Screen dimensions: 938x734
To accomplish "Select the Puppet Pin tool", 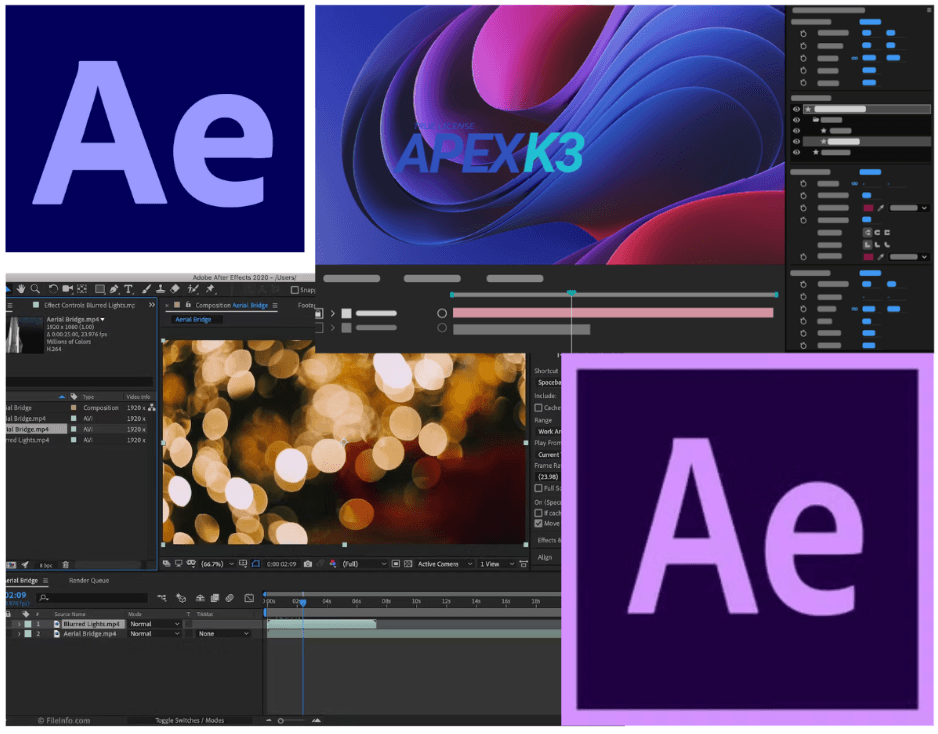I will 210,289.
